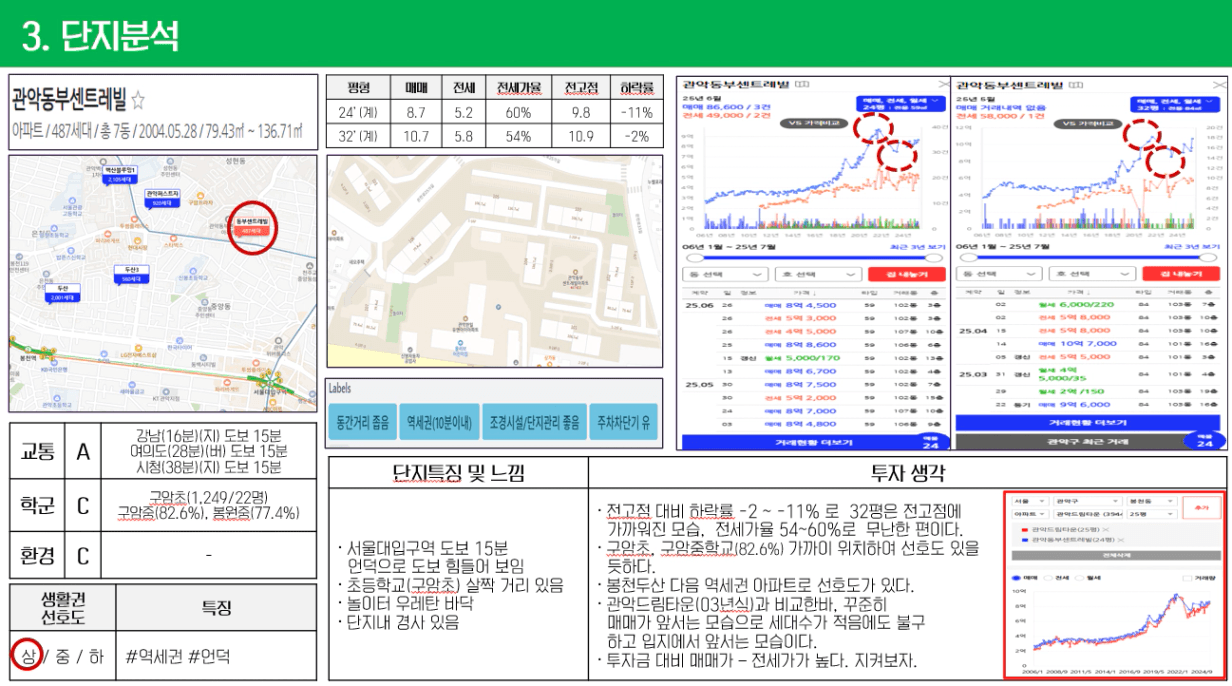Open the 동 선택 dropdown in 24평 panel
The image size is (1232, 686).
tap(726, 274)
